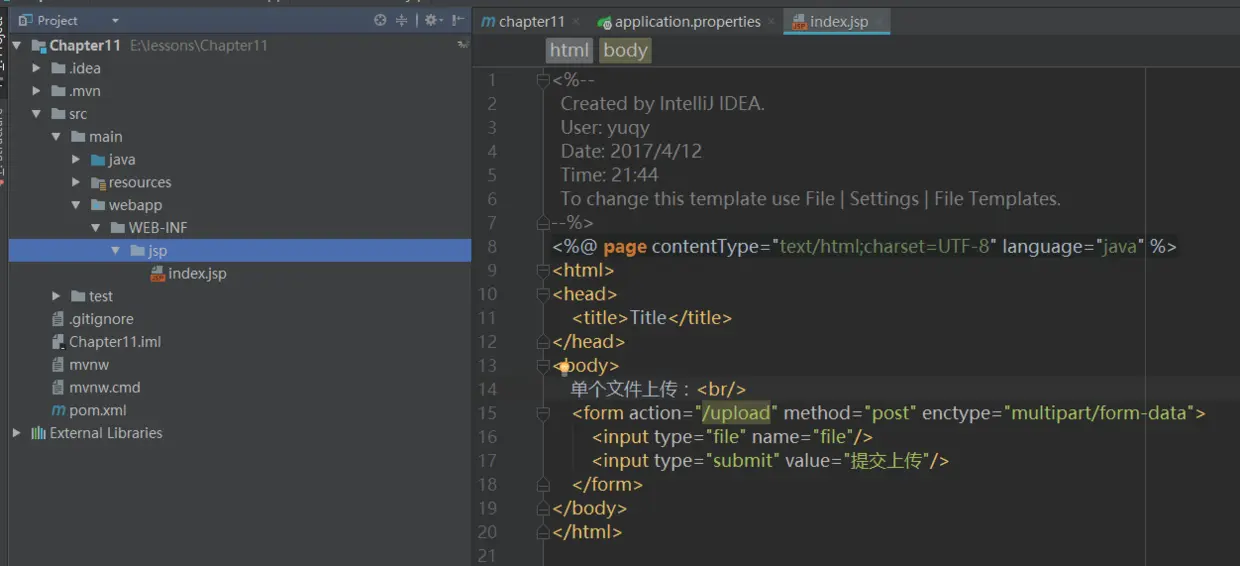Expand the java folder

(77, 160)
